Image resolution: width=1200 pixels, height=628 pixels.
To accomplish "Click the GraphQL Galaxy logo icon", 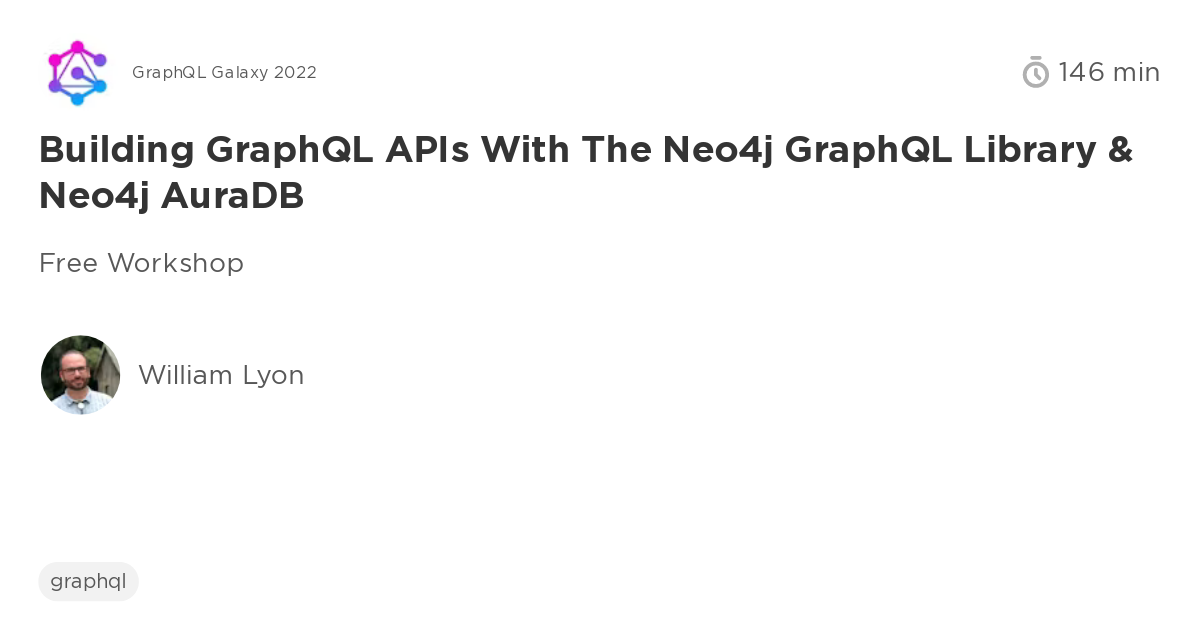I will [77, 73].
